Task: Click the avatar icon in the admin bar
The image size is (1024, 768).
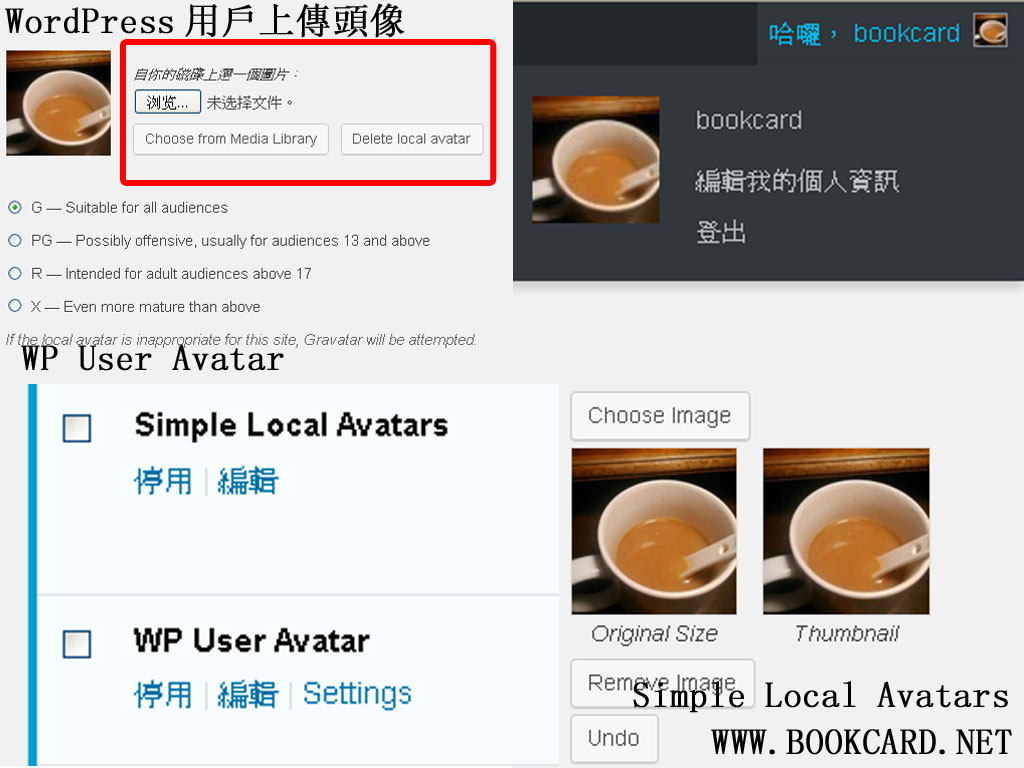Action: tap(989, 31)
